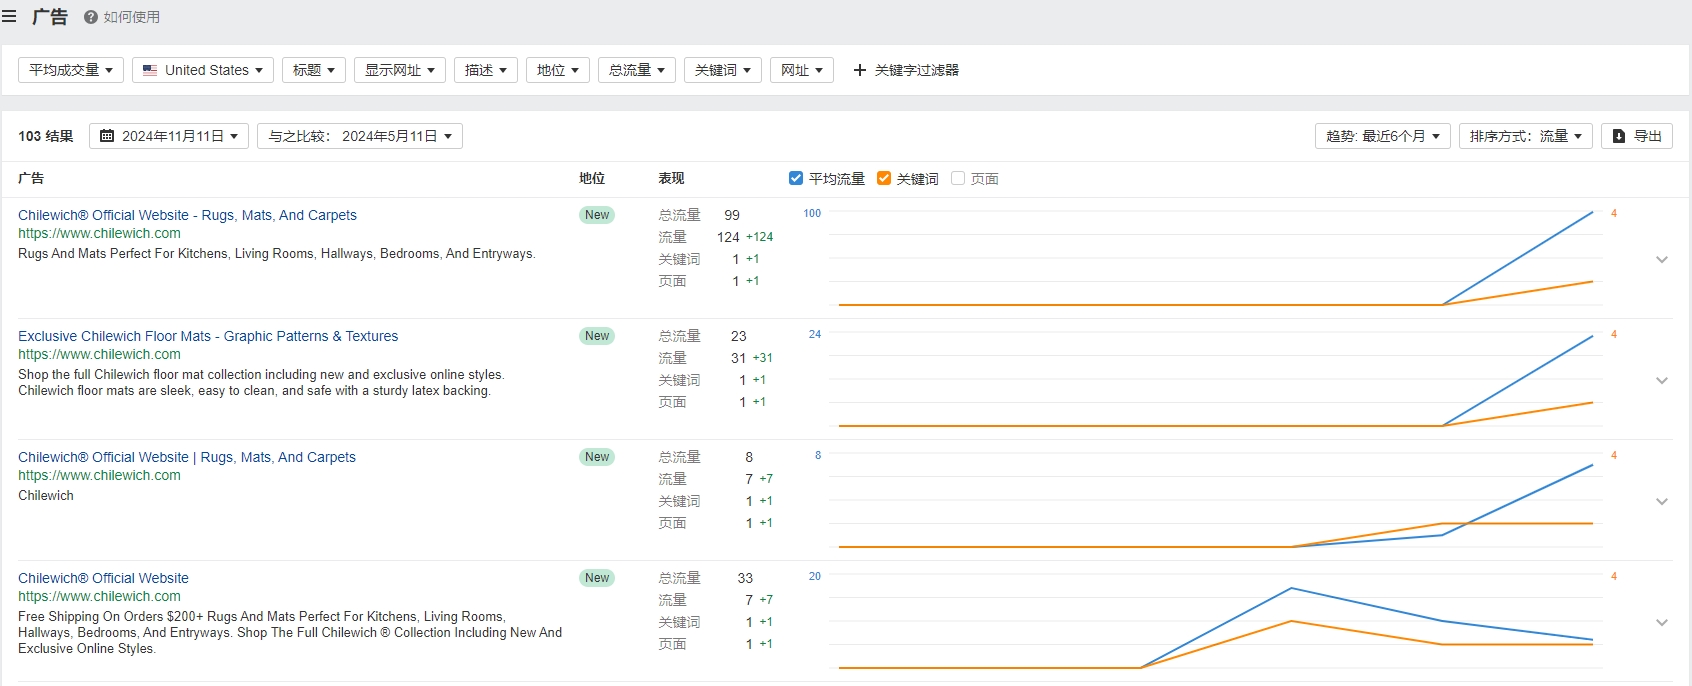Open the 2024年11月11日 date picker
1692x686 pixels.
[x=169, y=136]
